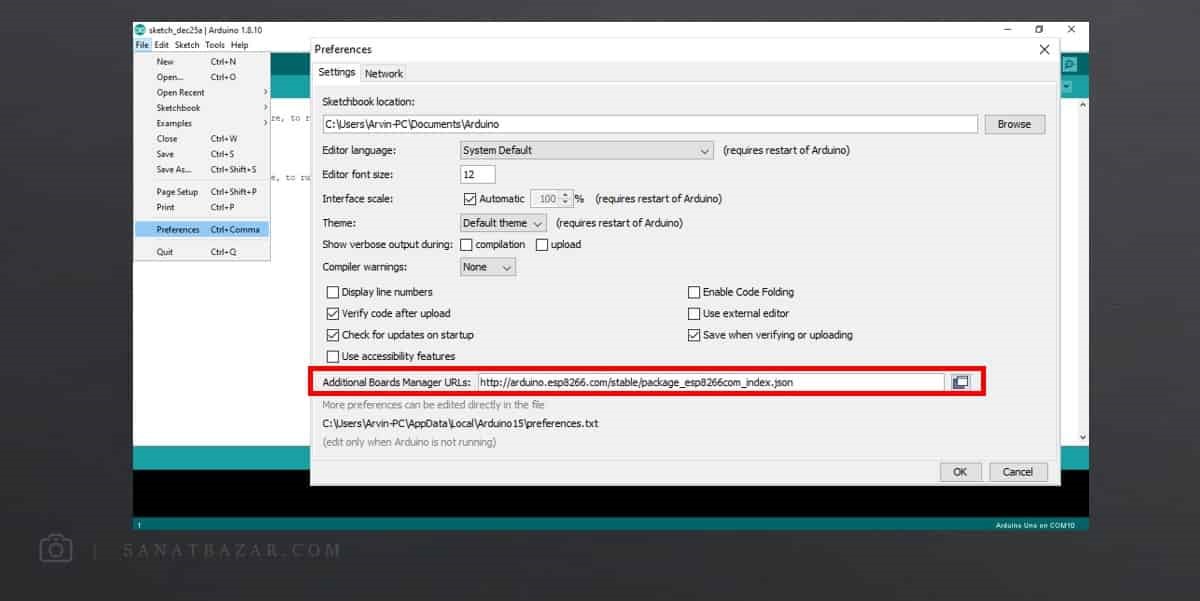
Task: Minimize the Arduino window
Action: pyautogui.click(x=1007, y=30)
